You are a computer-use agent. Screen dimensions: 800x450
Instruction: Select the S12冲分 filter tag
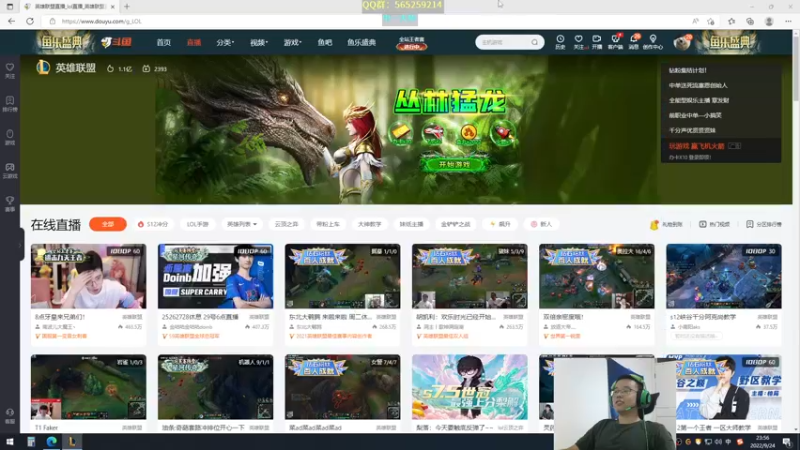pyautogui.click(x=153, y=224)
